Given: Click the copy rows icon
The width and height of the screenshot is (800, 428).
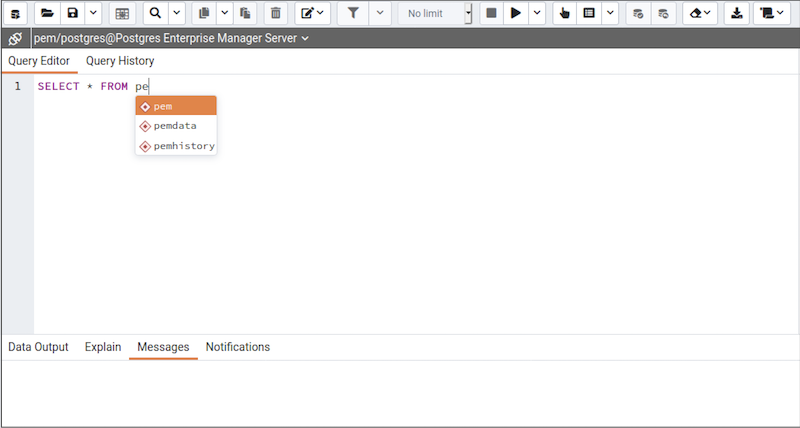Looking at the screenshot, I should (x=204, y=14).
